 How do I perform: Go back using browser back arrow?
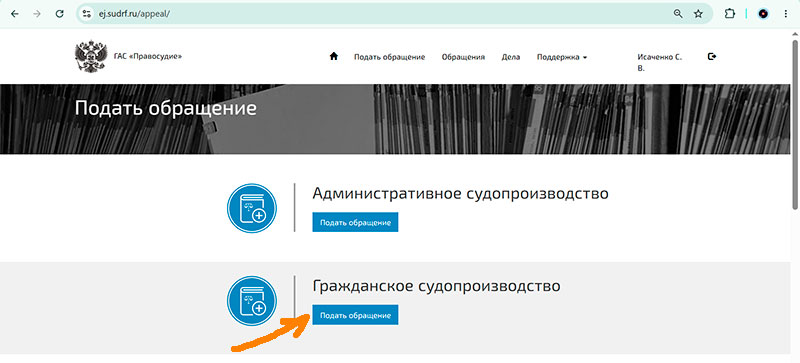tap(14, 14)
